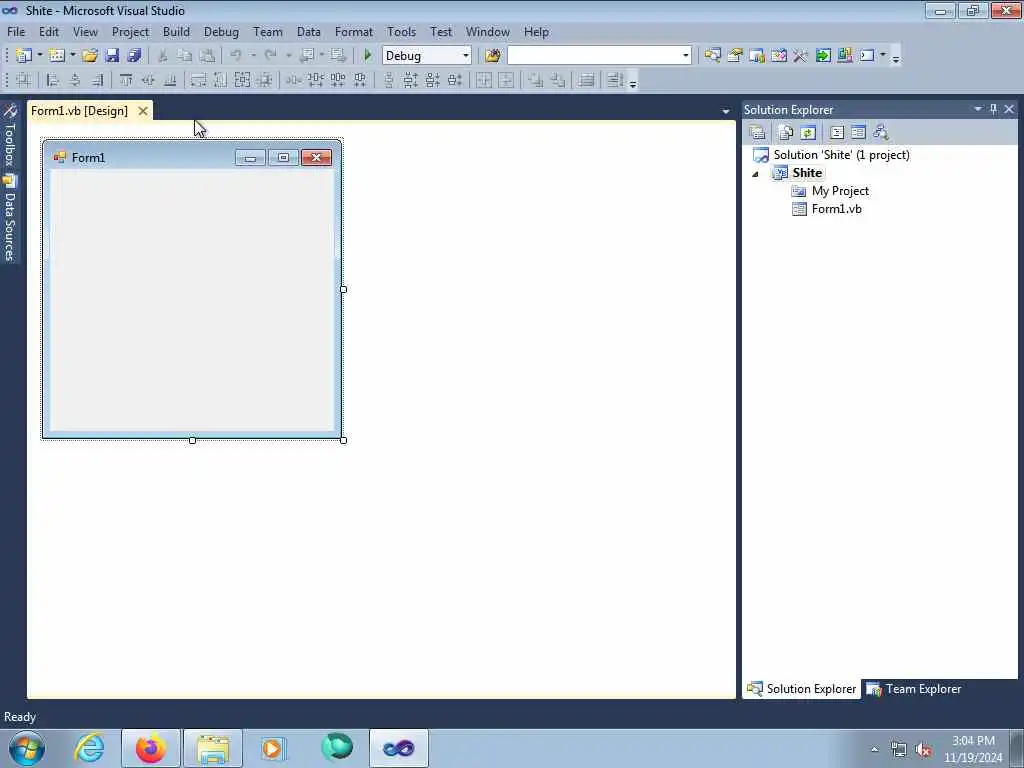Switch to the Team Explorer tab

pos(914,689)
